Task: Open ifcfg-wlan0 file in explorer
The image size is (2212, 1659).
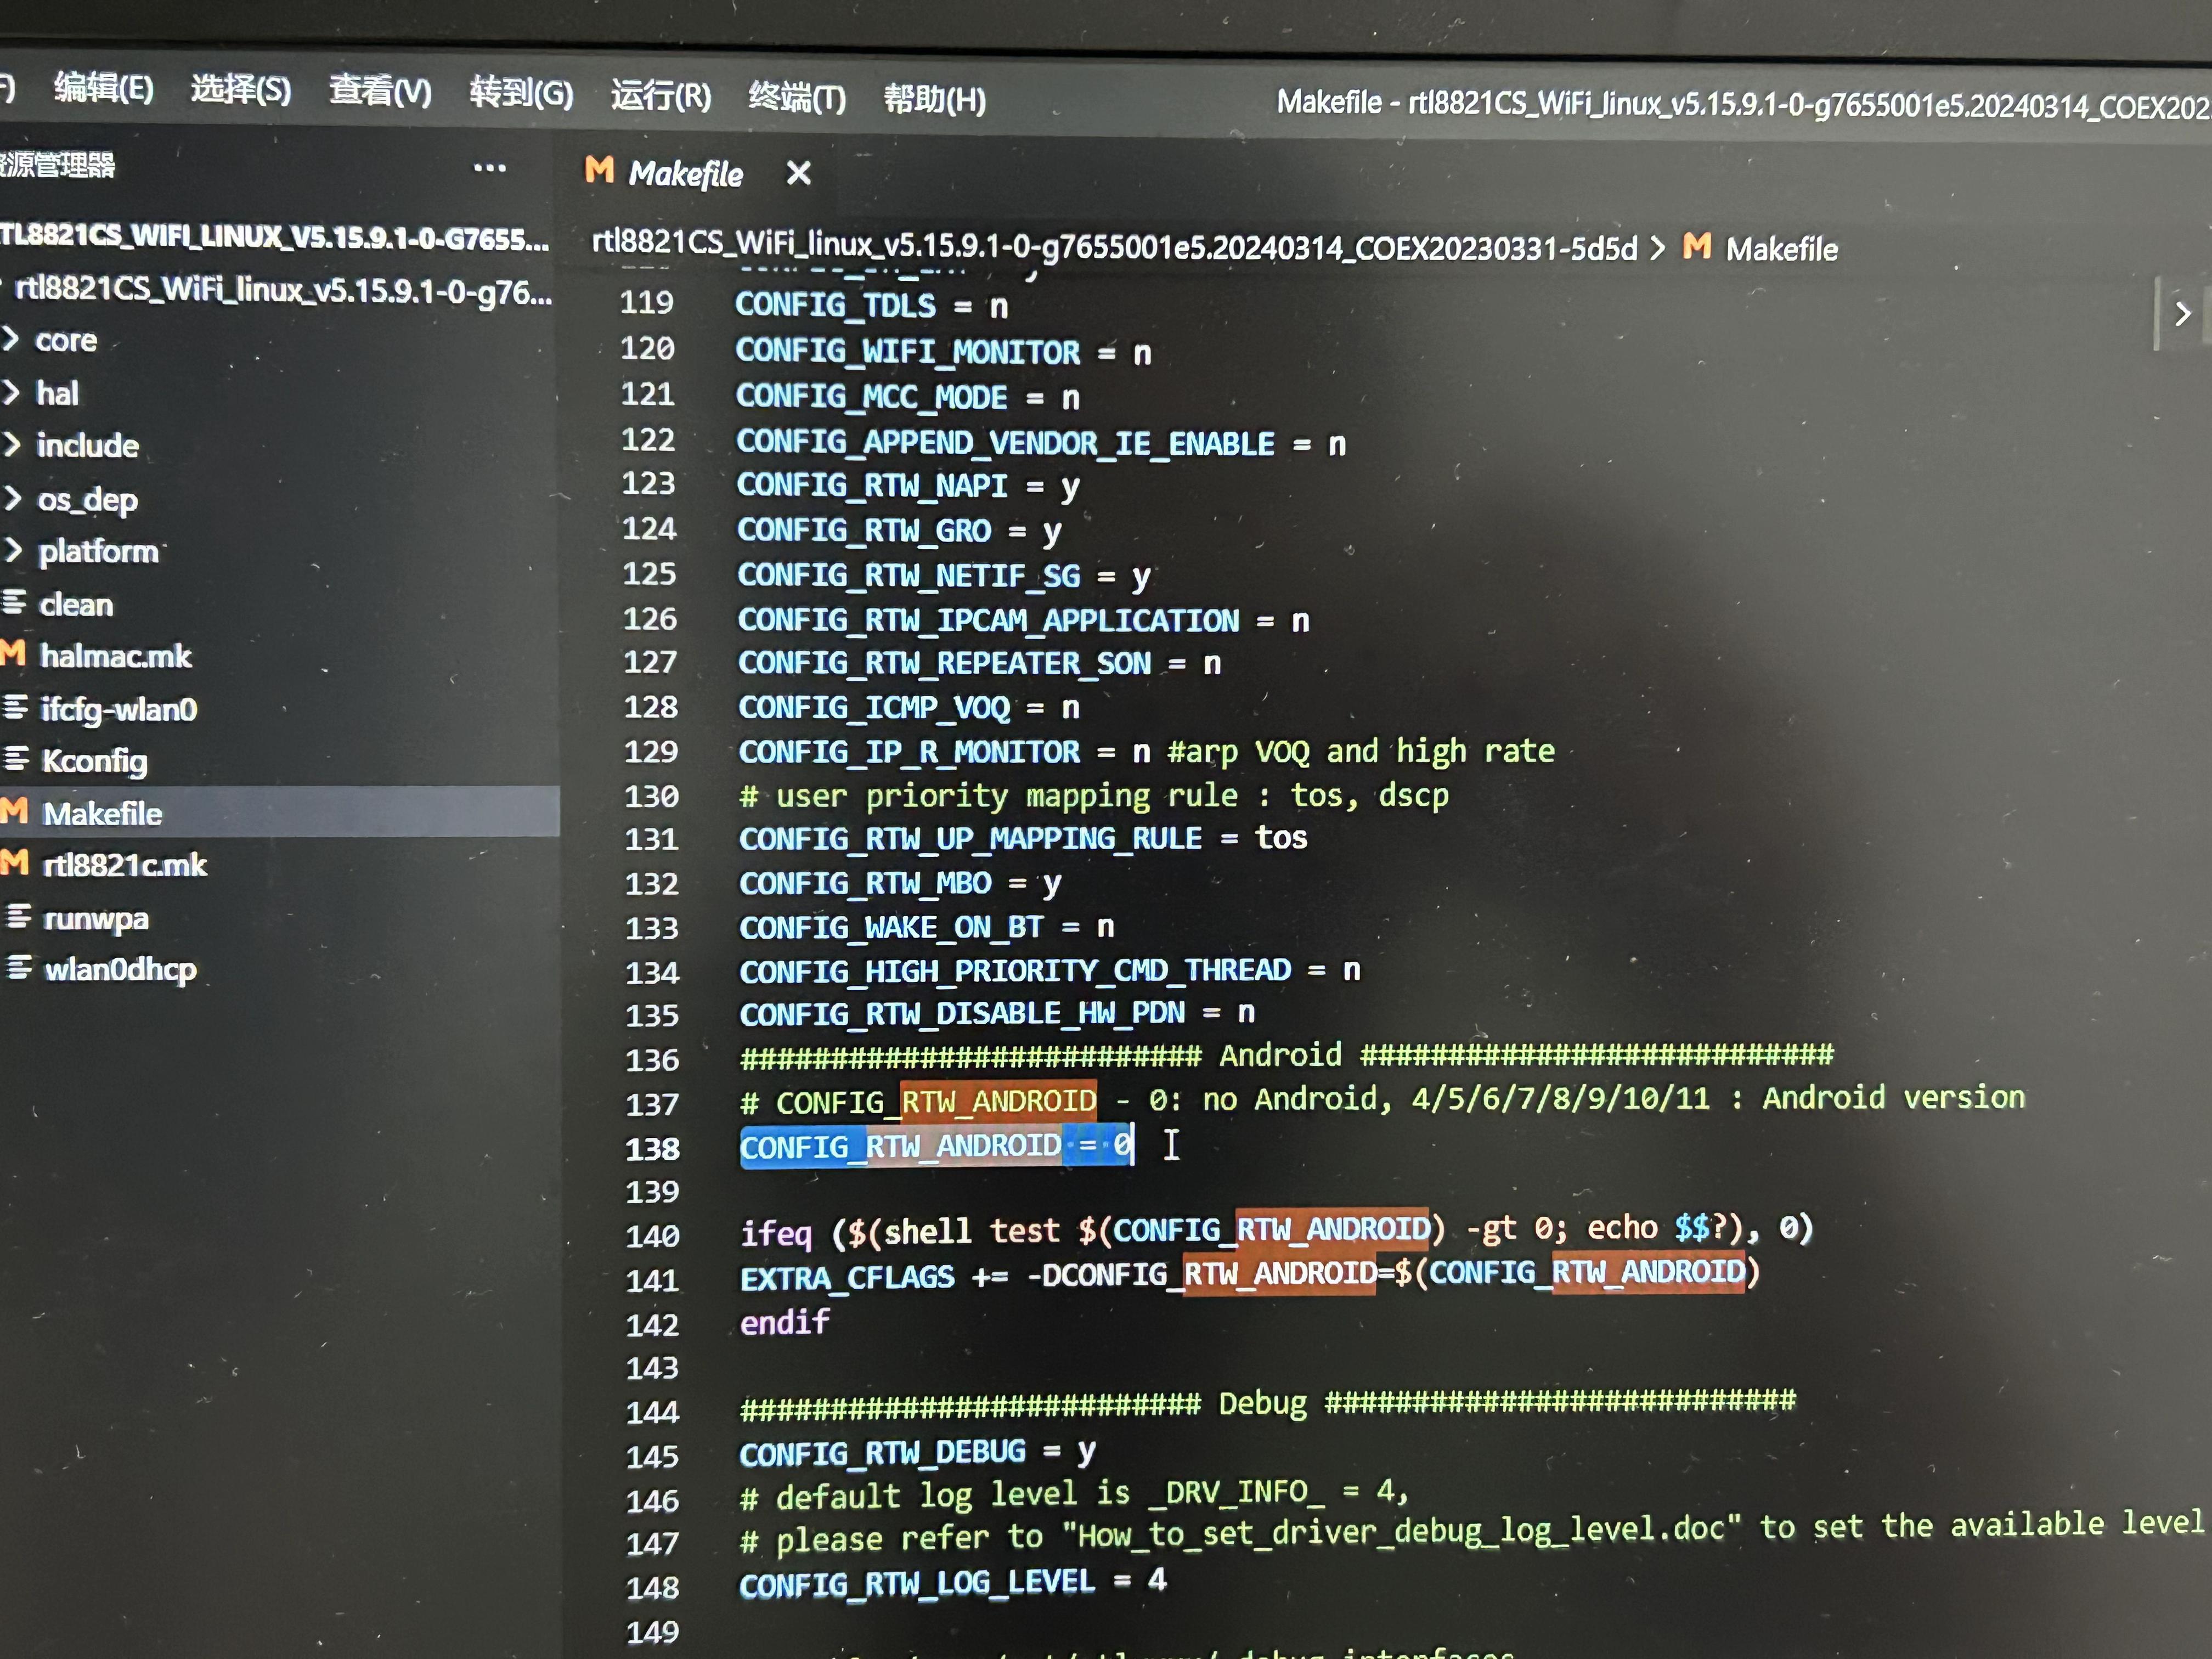Action: click(118, 709)
